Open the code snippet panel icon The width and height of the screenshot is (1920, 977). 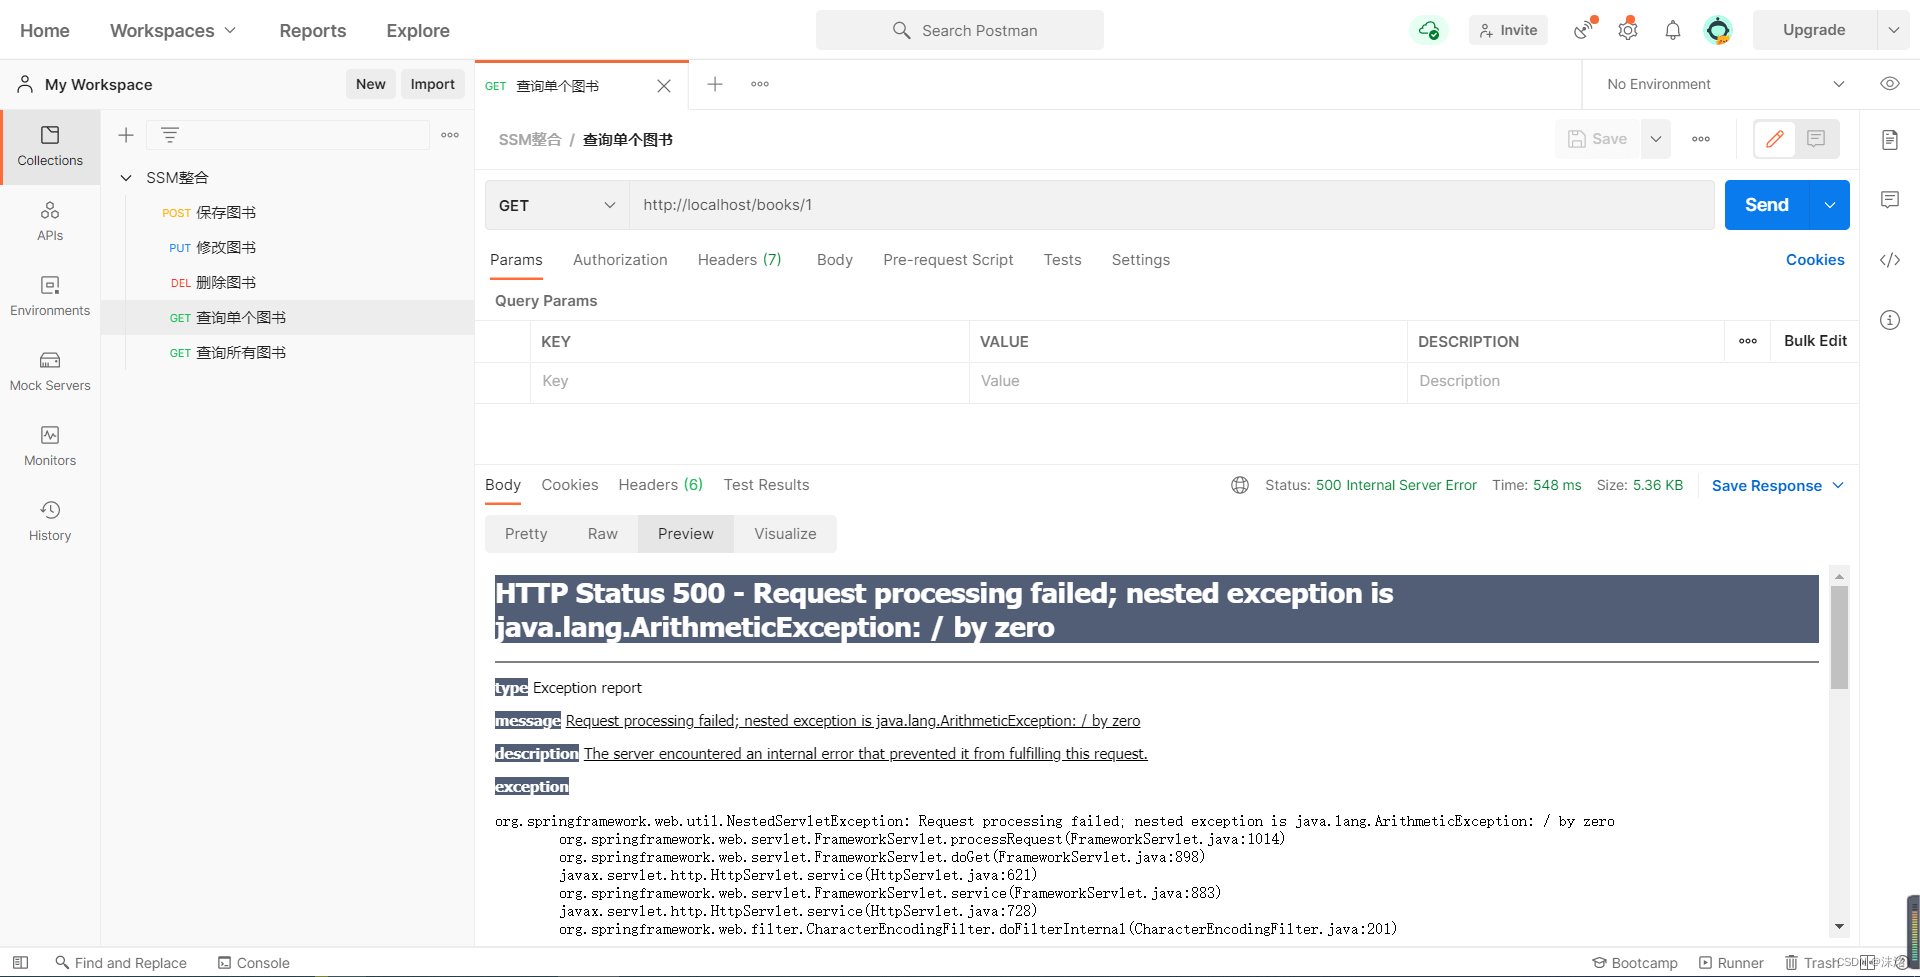tap(1889, 260)
